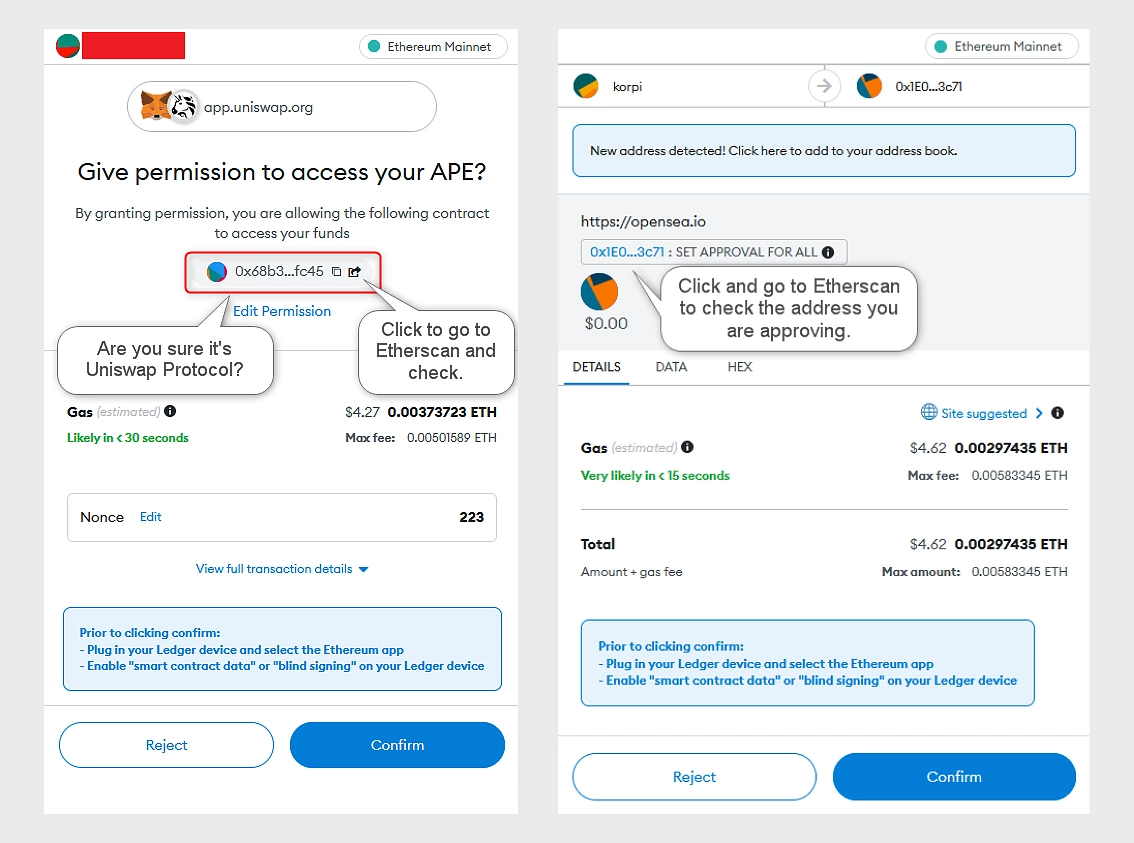
Task: Reject the OpenSea approval transaction
Action: [694, 776]
